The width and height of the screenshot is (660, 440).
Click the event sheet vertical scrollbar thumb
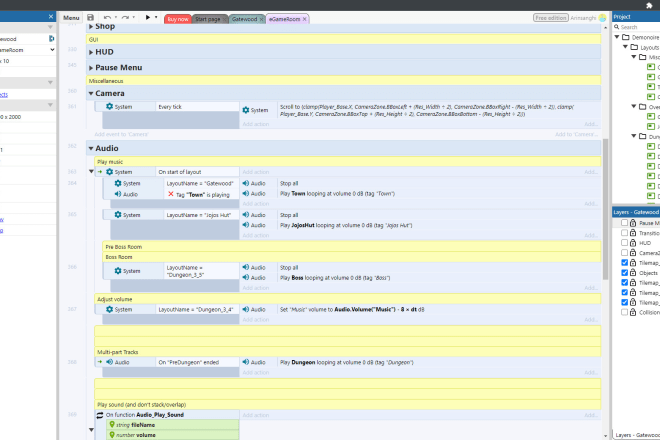[x=605, y=209]
